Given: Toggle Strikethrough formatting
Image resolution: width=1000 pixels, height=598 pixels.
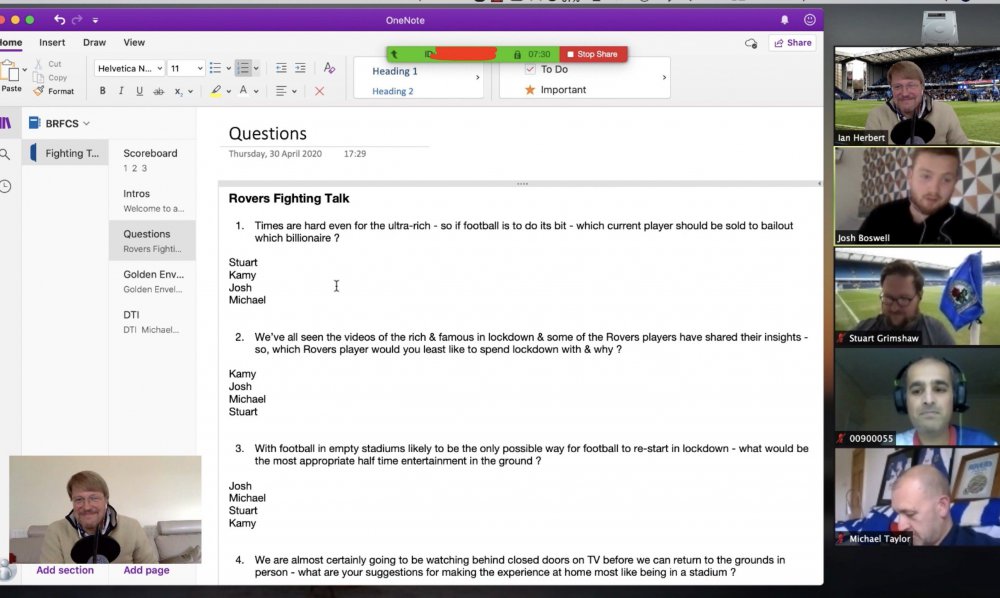Looking at the screenshot, I should coord(158,92).
